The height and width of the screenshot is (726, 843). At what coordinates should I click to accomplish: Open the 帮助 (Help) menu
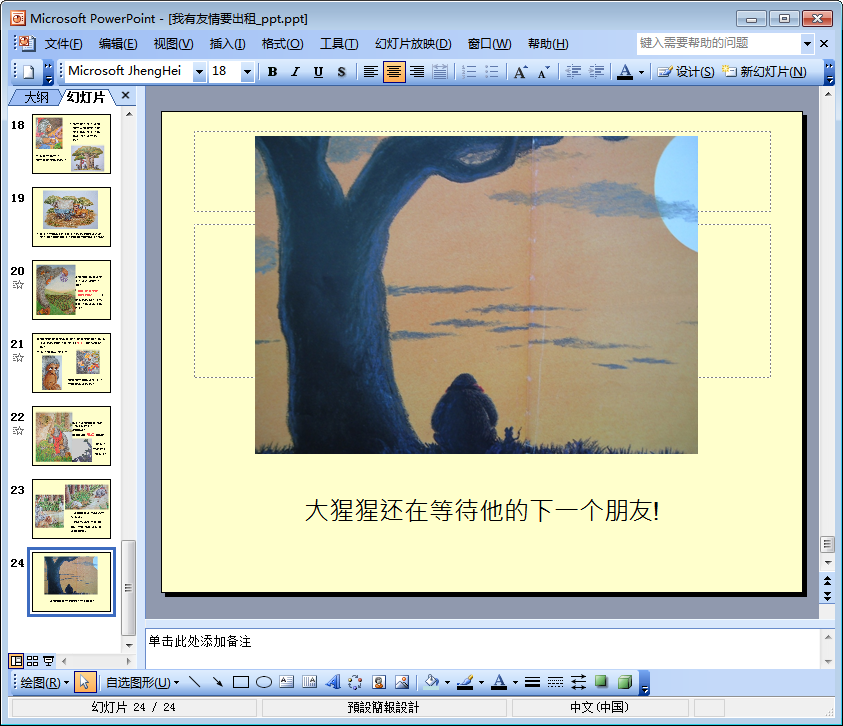pyautogui.click(x=548, y=44)
